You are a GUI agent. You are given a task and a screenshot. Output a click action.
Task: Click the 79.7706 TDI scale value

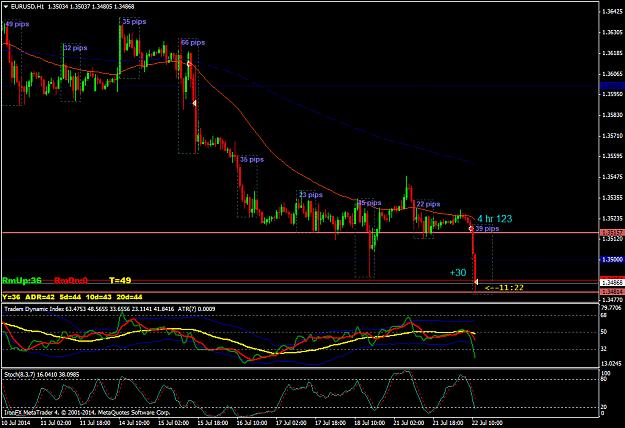pos(611,308)
